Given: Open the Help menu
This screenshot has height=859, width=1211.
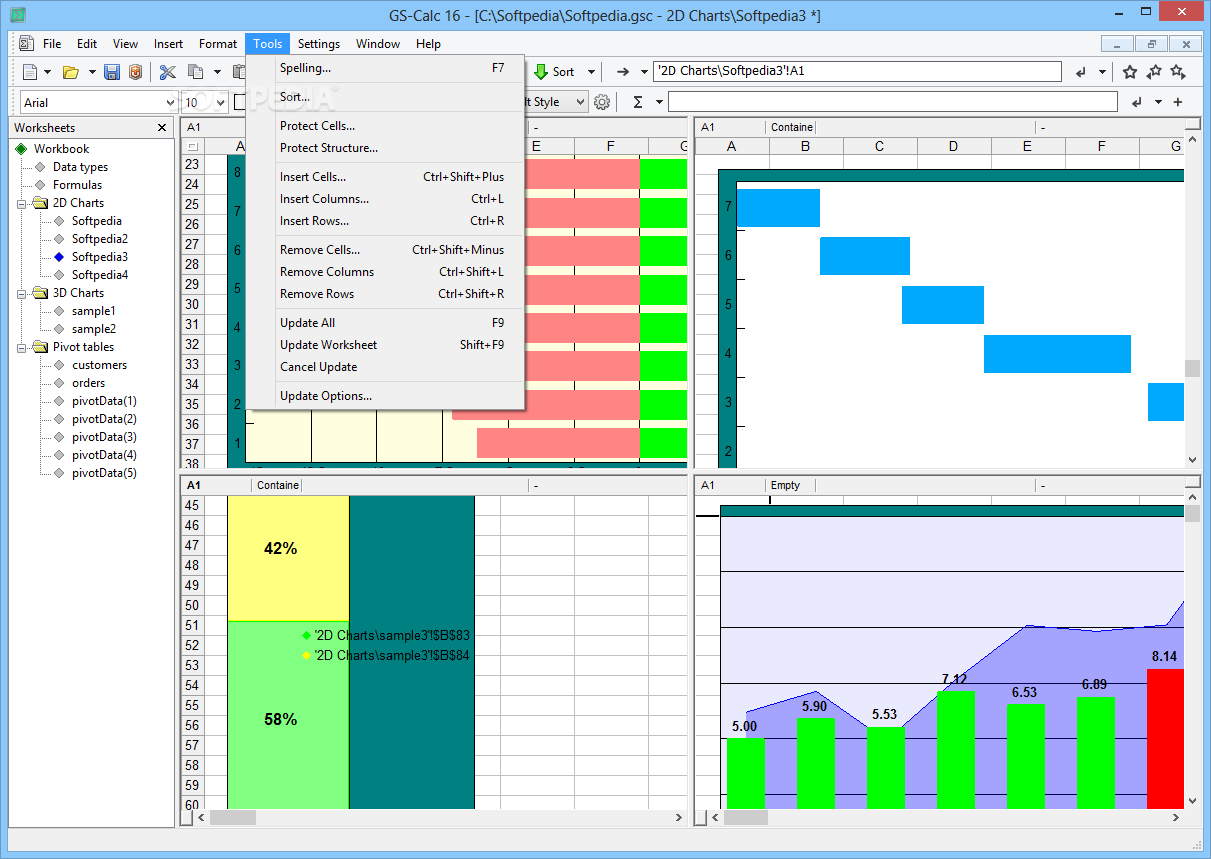Looking at the screenshot, I should 428,44.
